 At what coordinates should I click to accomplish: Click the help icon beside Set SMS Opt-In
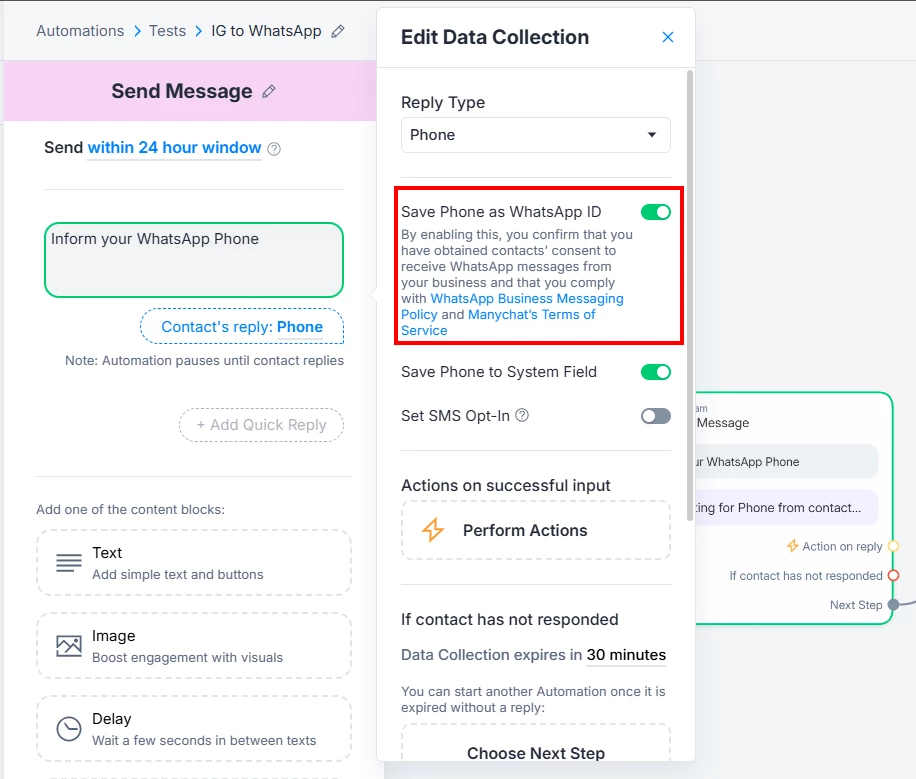(x=522, y=416)
